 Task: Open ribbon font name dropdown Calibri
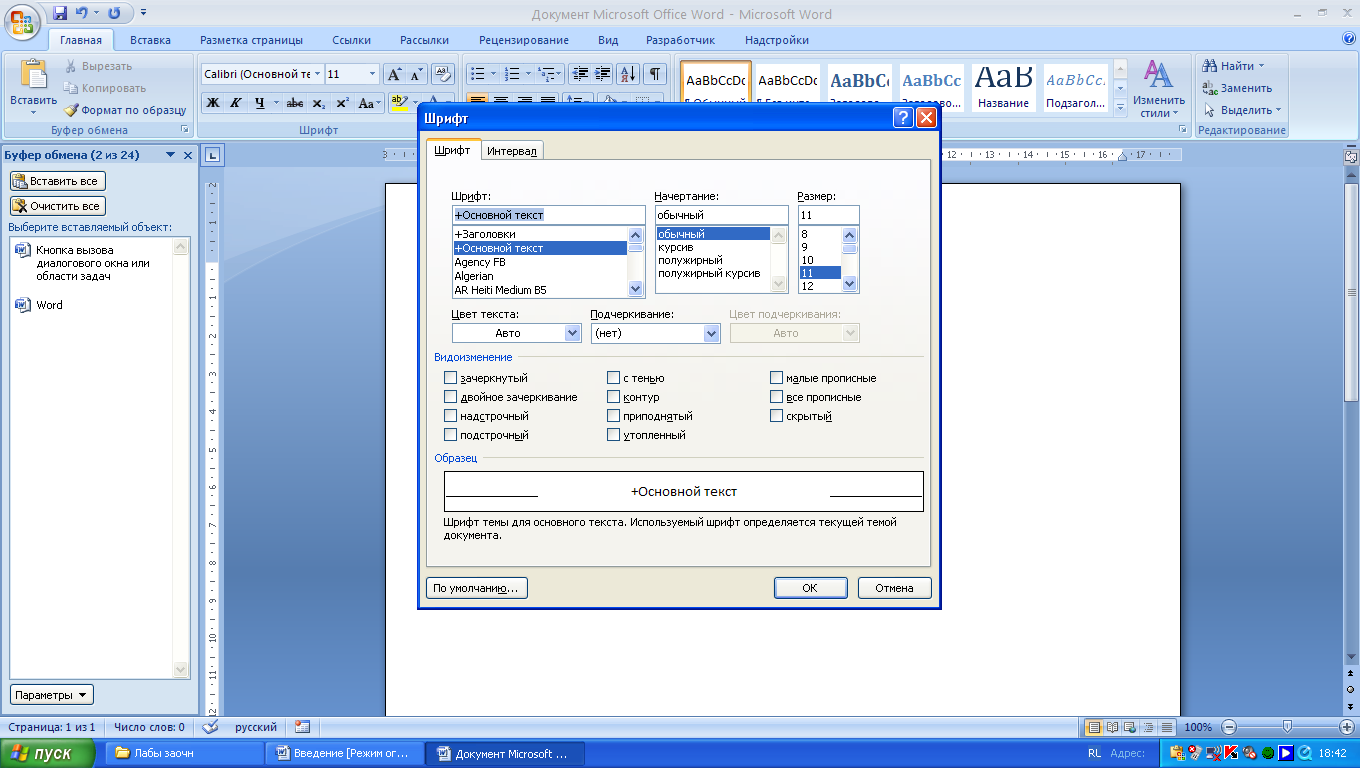[x=317, y=74]
